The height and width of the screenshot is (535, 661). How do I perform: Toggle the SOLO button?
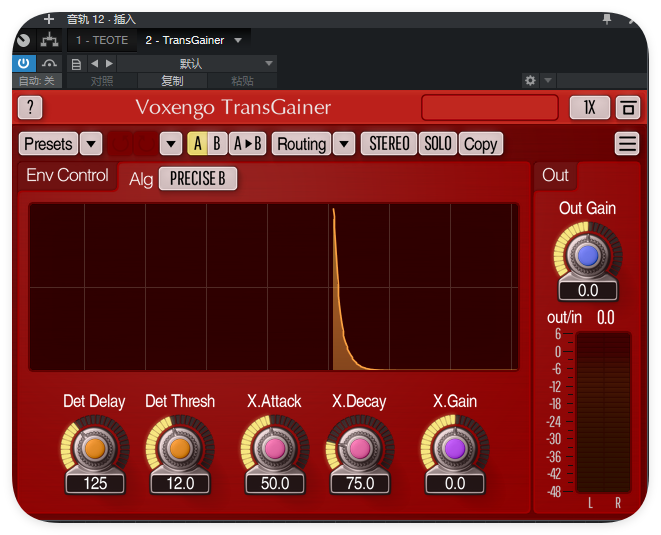tap(438, 144)
